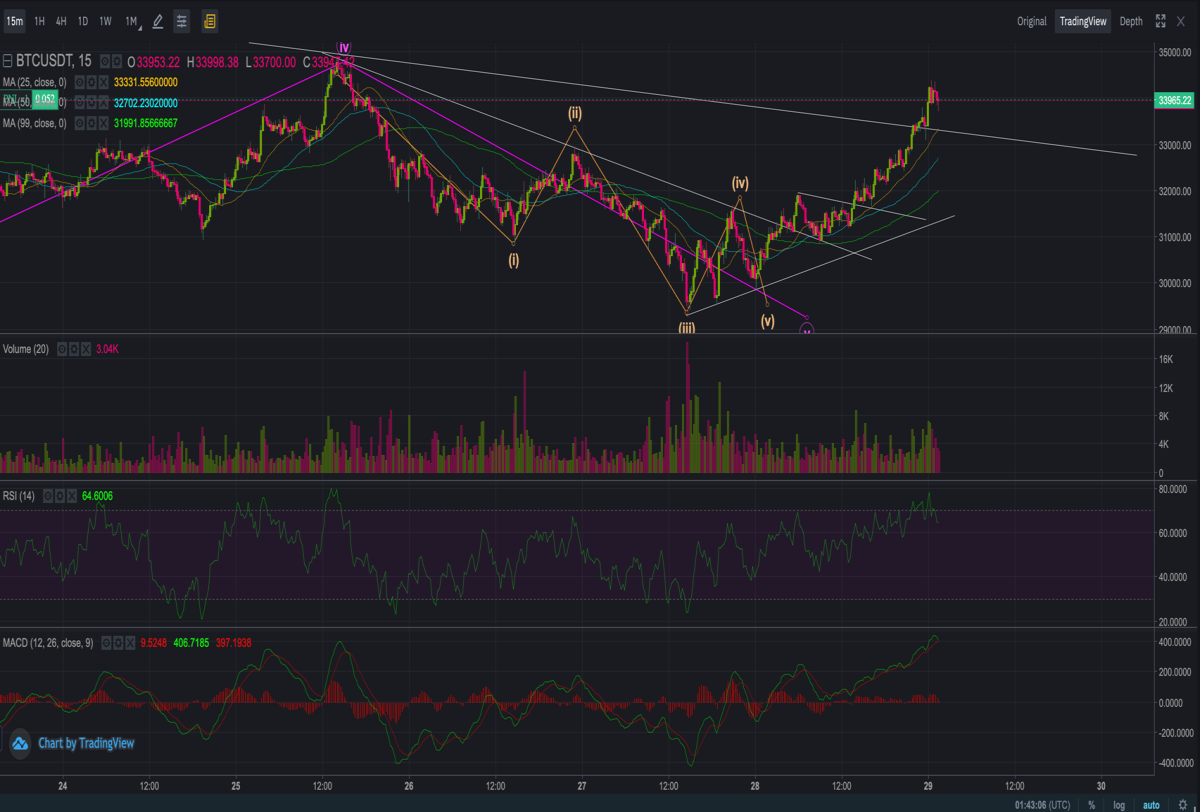Open RSI (14) settings gear
1200x812 pixels.
click(60, 495)
